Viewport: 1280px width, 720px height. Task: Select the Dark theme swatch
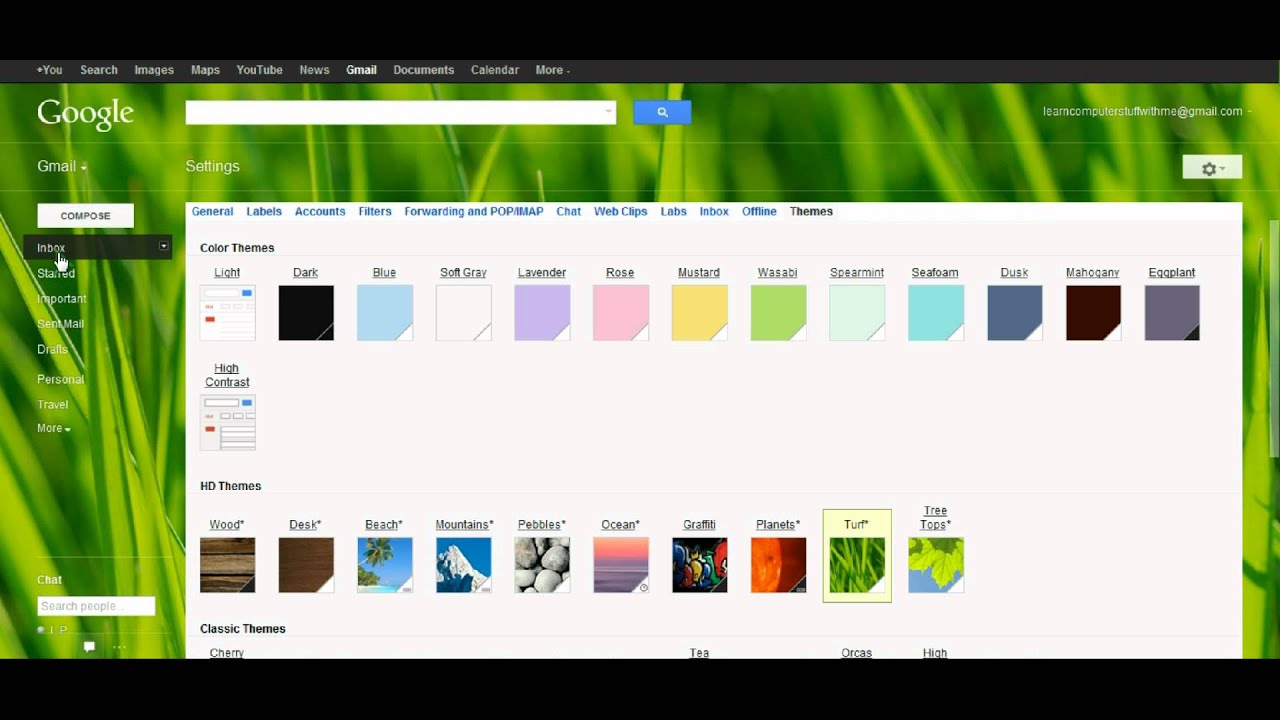click(x=306, y=313)
